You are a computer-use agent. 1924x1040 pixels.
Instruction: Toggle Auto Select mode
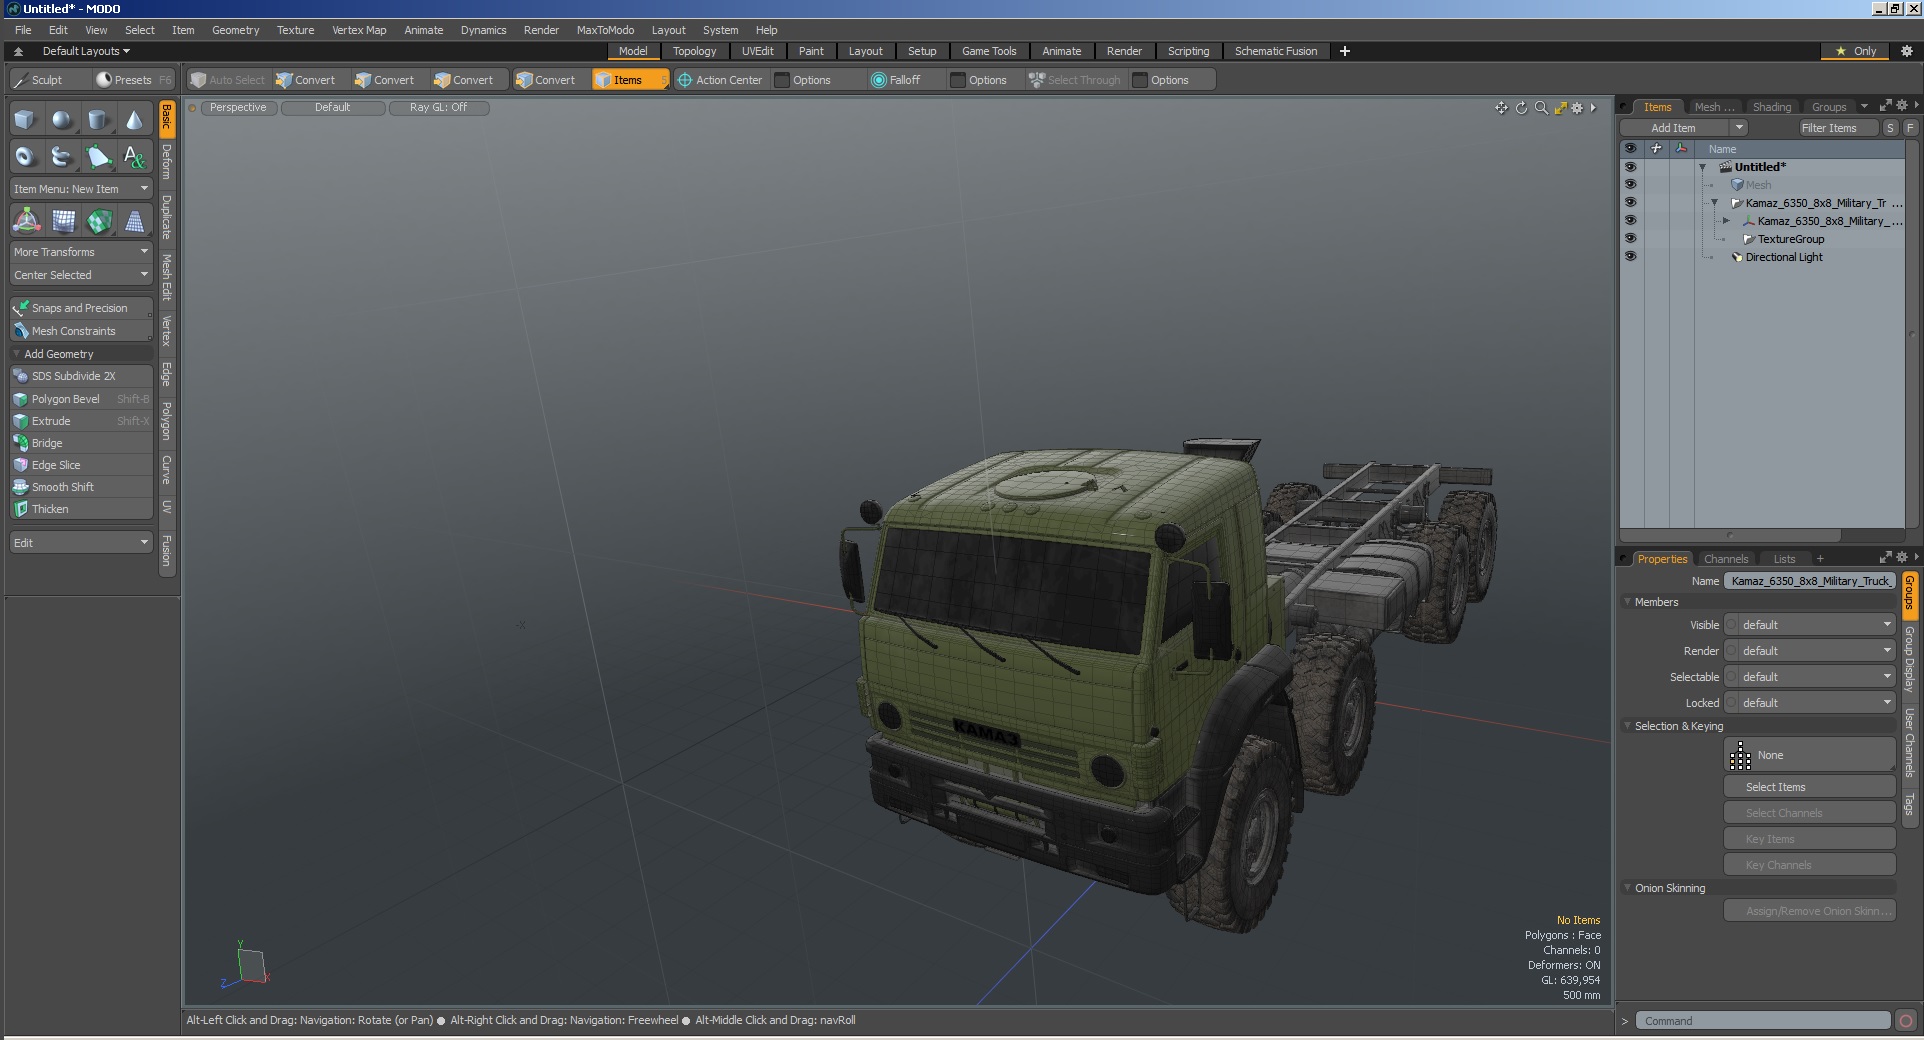228,80
